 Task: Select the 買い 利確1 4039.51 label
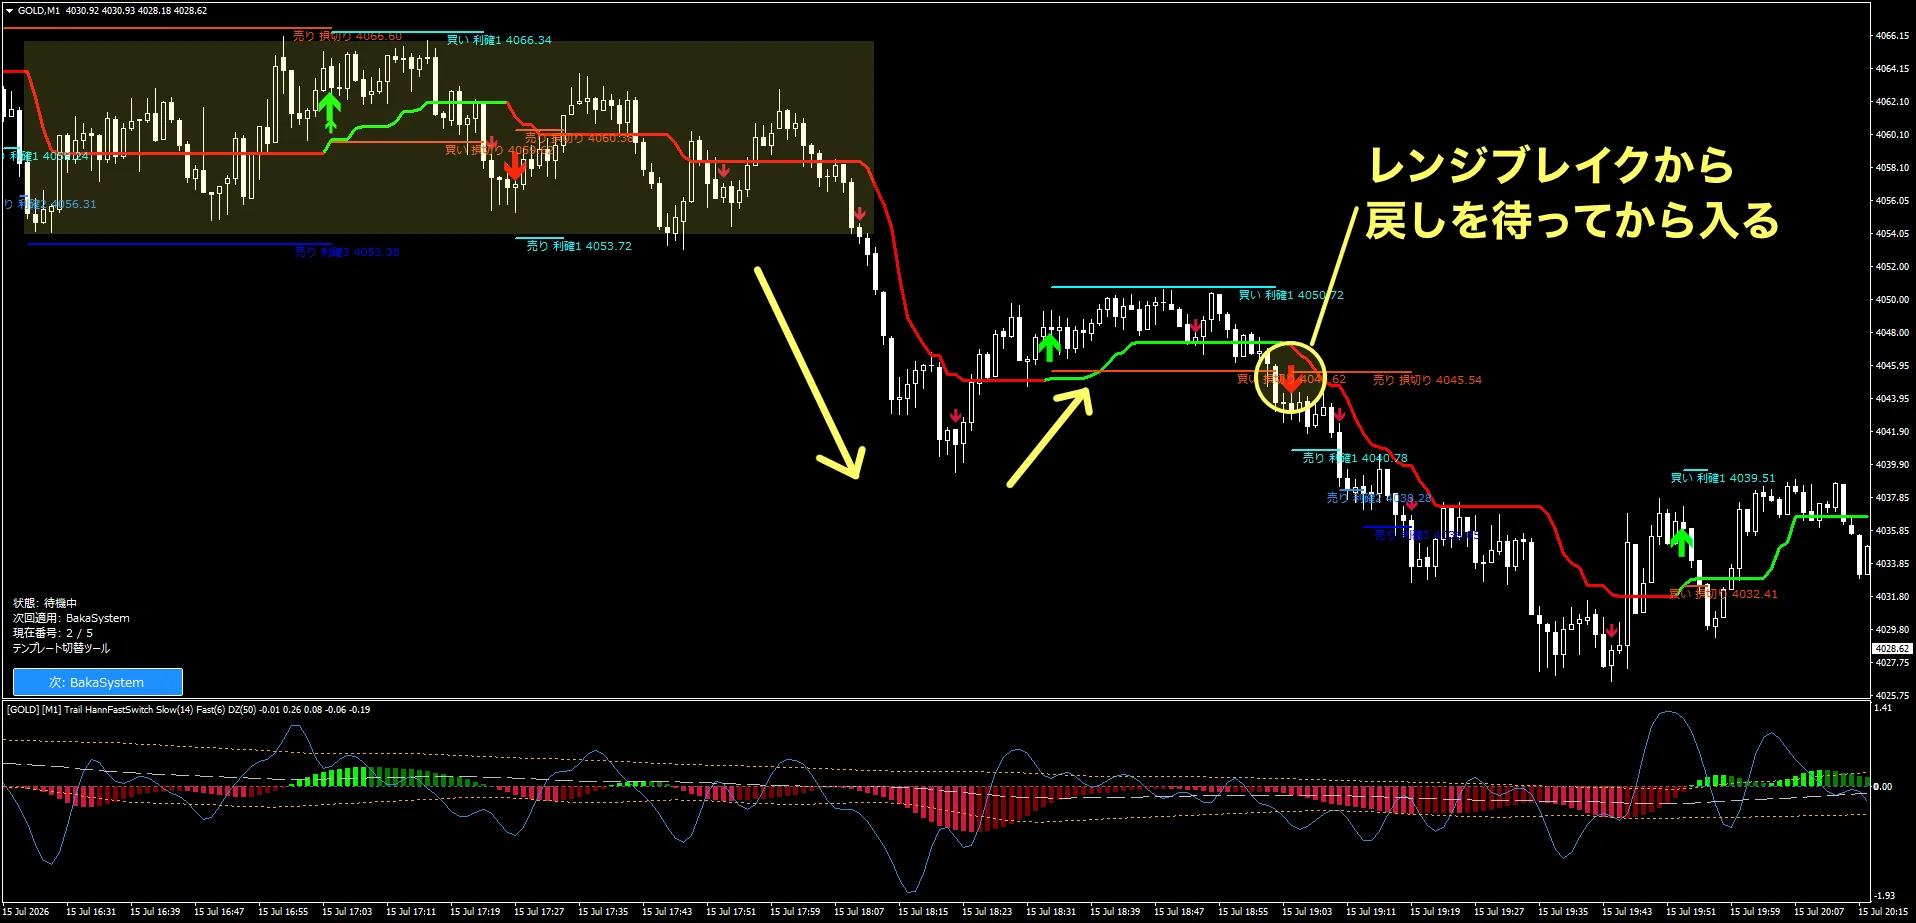[x=1723, y=478]
